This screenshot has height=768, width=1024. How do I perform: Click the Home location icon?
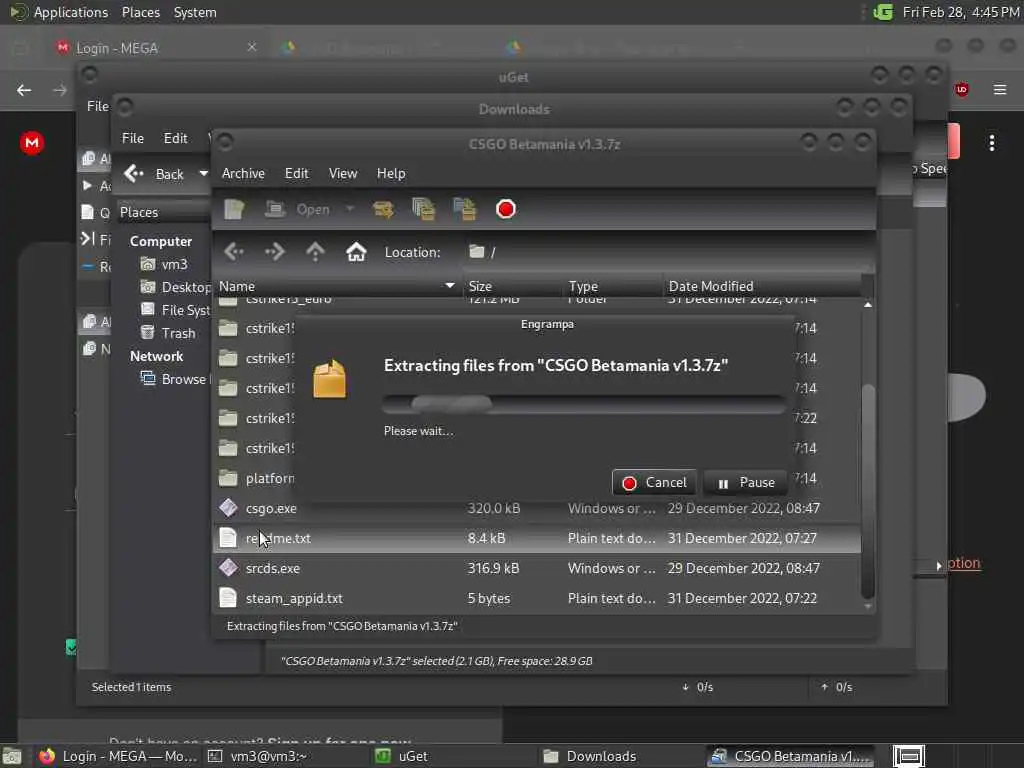pos(356,251)
